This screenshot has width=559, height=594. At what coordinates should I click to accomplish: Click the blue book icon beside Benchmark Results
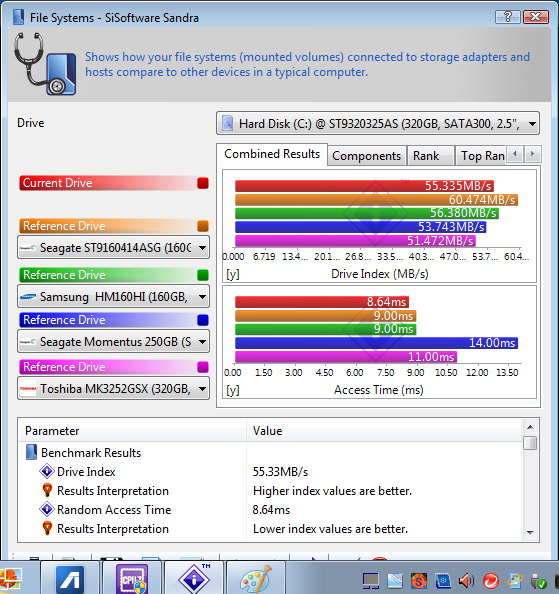click(x=31, y=452)
